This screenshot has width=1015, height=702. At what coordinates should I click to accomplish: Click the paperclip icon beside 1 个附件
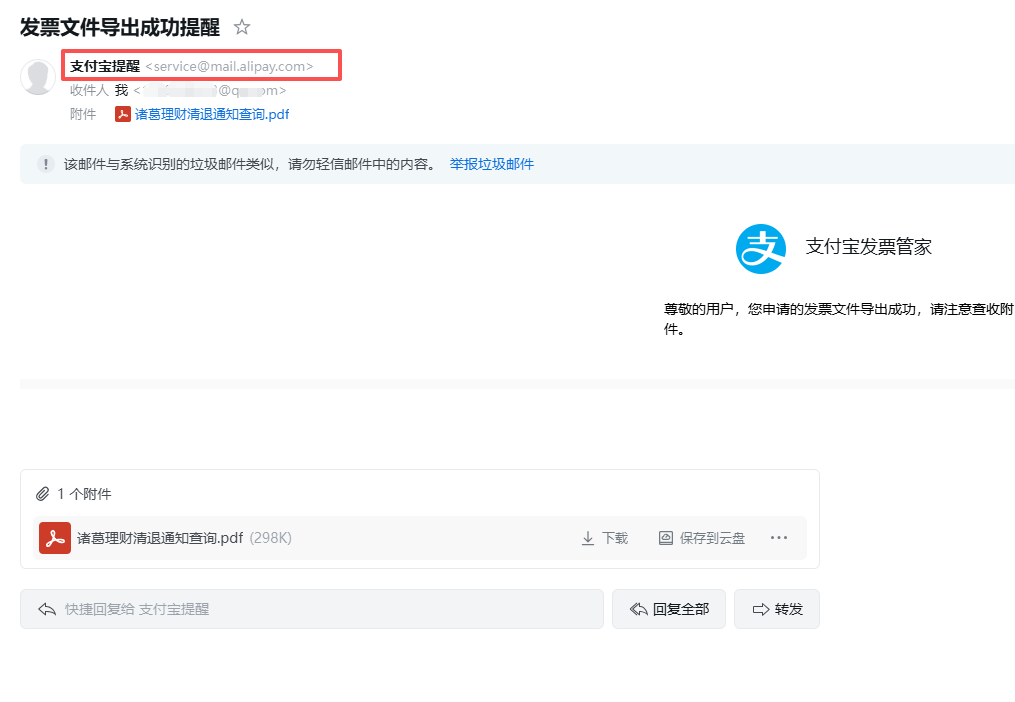(42, 494)
